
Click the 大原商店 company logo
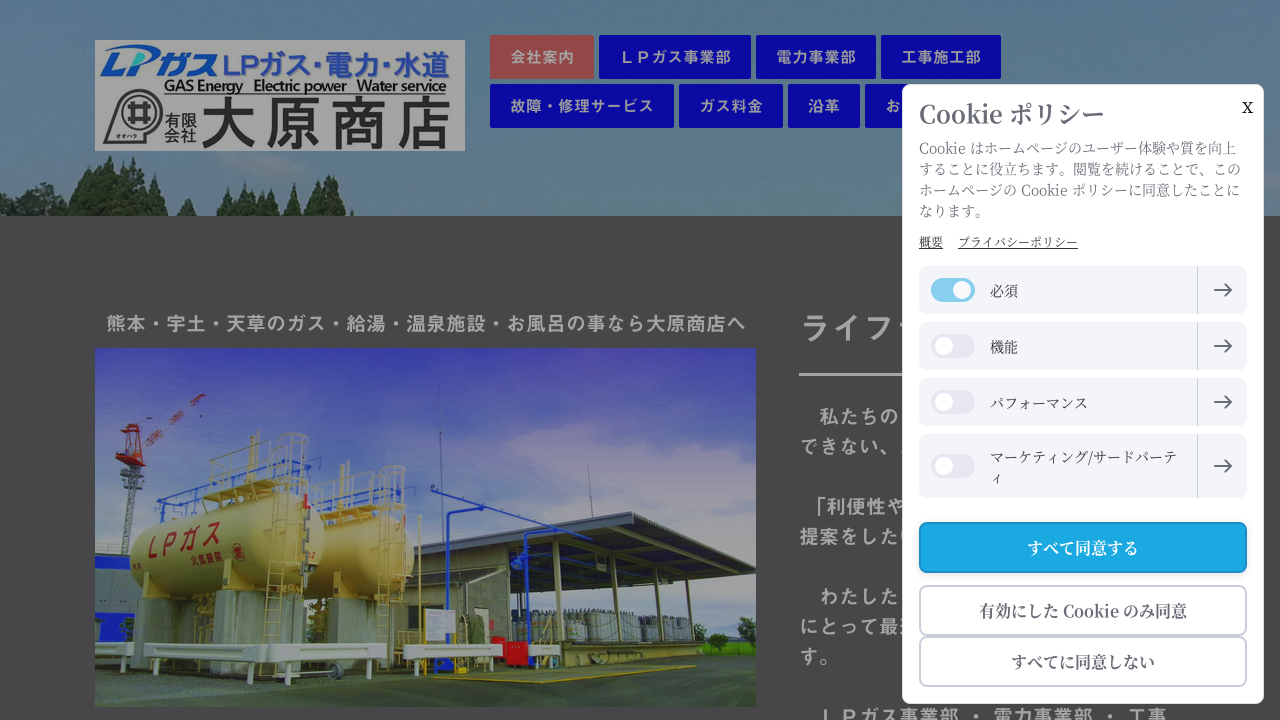280,96
